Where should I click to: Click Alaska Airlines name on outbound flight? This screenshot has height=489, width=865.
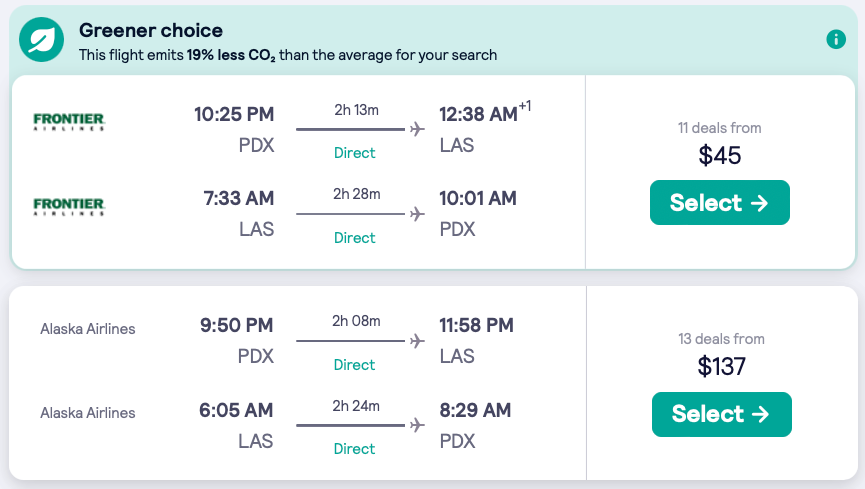(88, 328)
